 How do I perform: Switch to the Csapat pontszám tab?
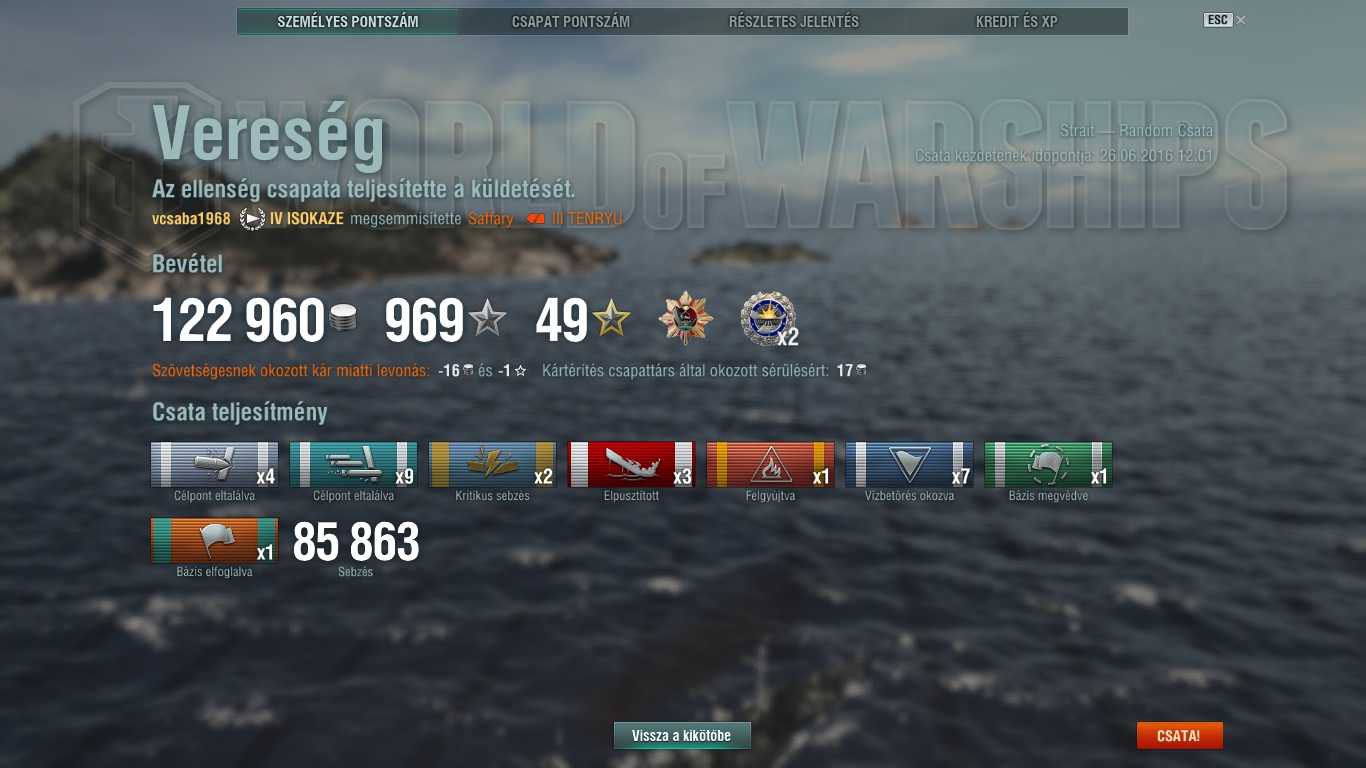[x=571, y=21]
